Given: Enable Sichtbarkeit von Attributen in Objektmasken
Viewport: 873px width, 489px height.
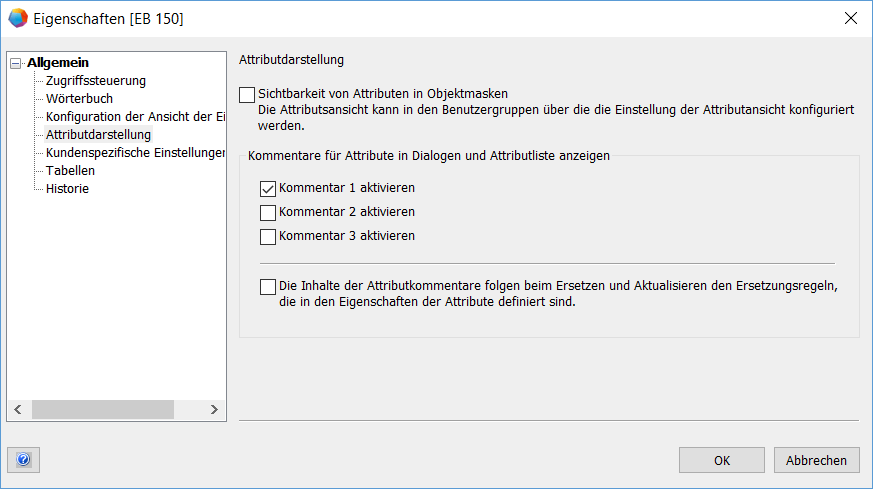Looking at the screenshot, I should pos(248,94).
